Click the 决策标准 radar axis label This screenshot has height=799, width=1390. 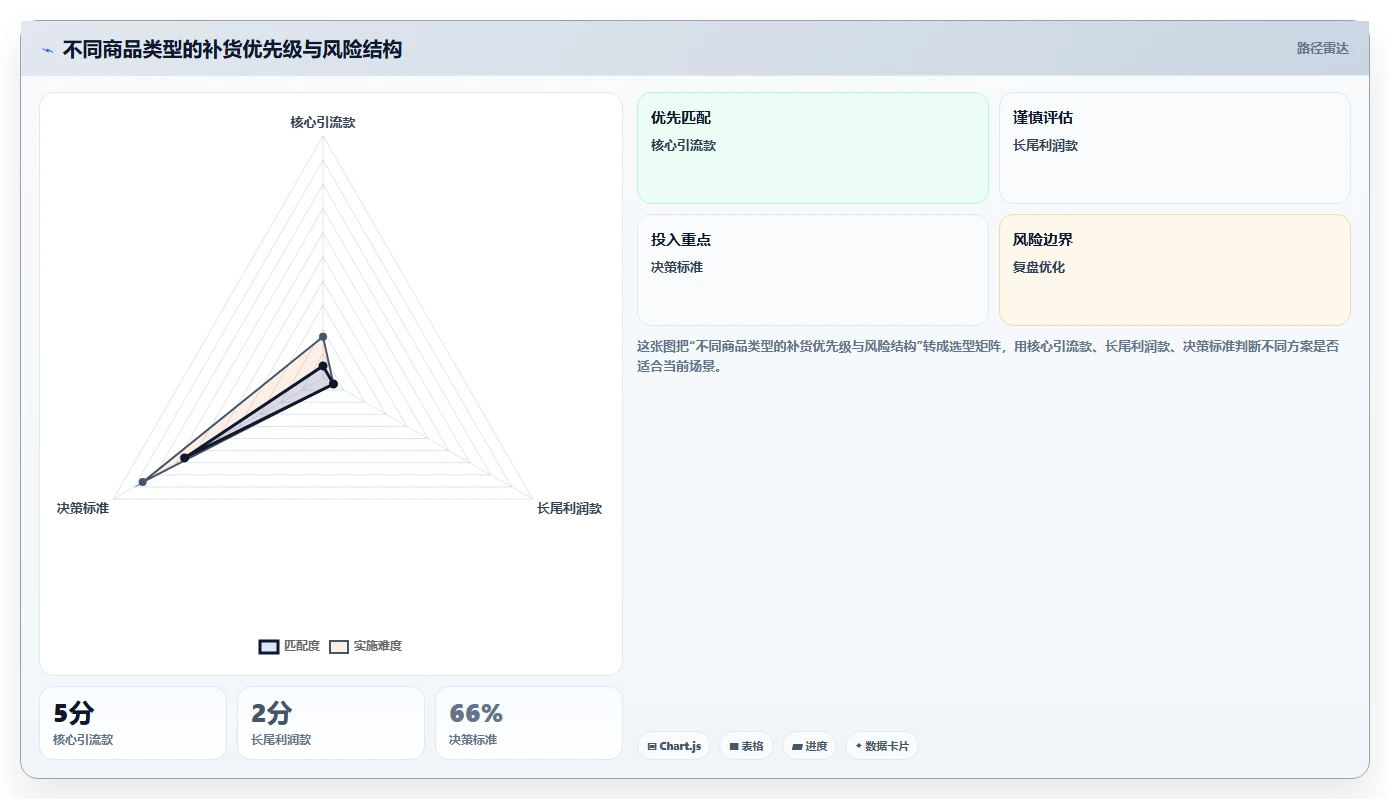click(83, 508)
